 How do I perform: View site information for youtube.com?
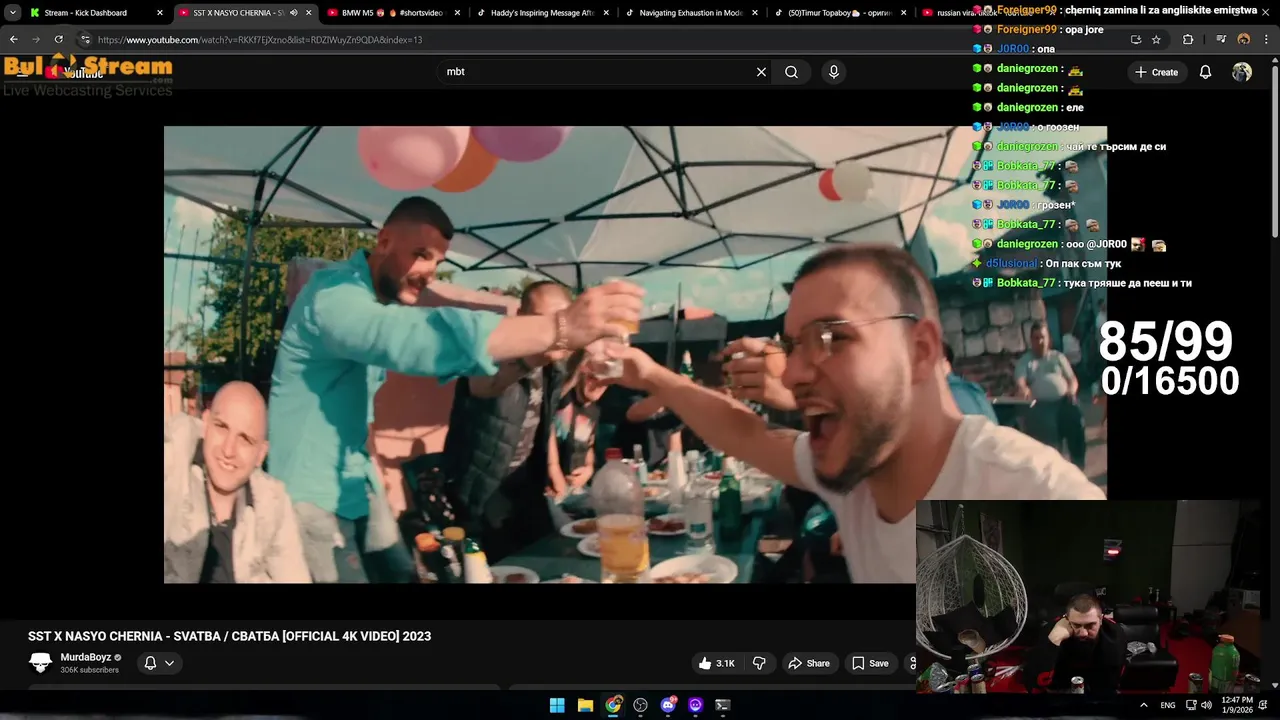(85, 40)
